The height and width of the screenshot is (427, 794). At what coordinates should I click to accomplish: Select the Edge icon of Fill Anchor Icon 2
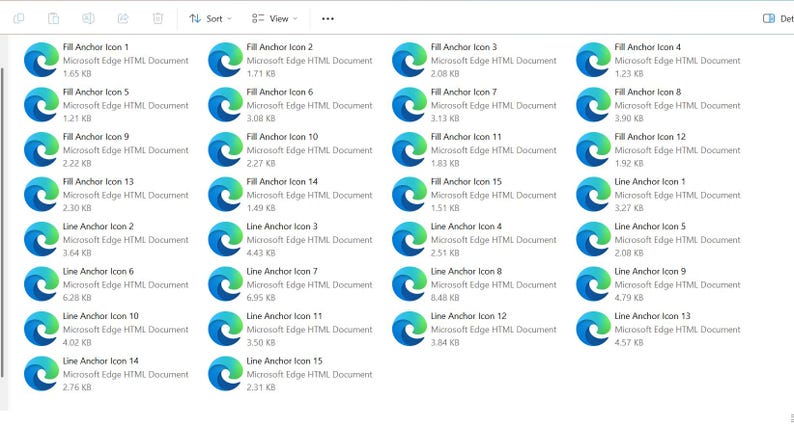click(225, 60)
